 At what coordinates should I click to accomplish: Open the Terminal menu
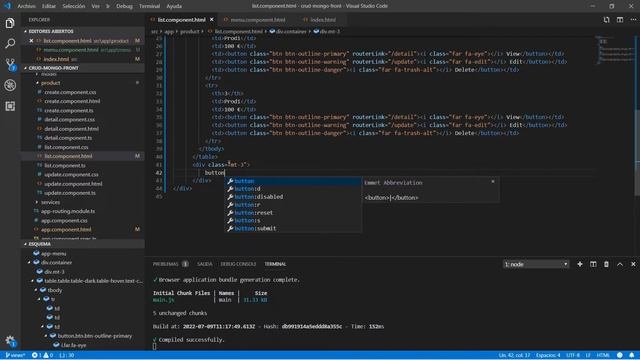point(149,6)
